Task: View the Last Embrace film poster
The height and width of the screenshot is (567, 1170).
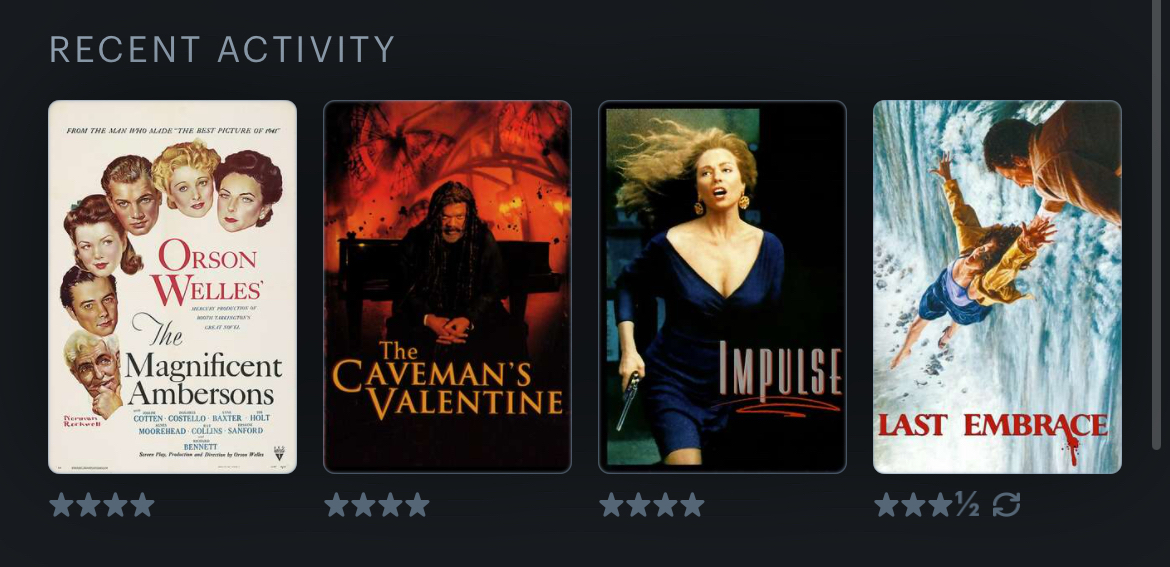Action: [x=997, y=286]
